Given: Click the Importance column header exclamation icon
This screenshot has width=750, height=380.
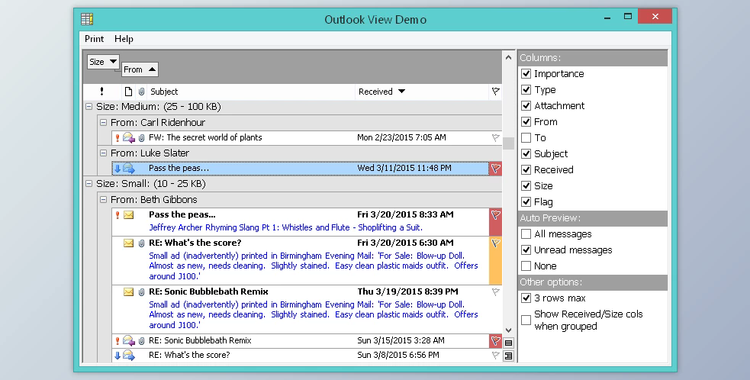Looking at the screenshot, I should (101, 91).
